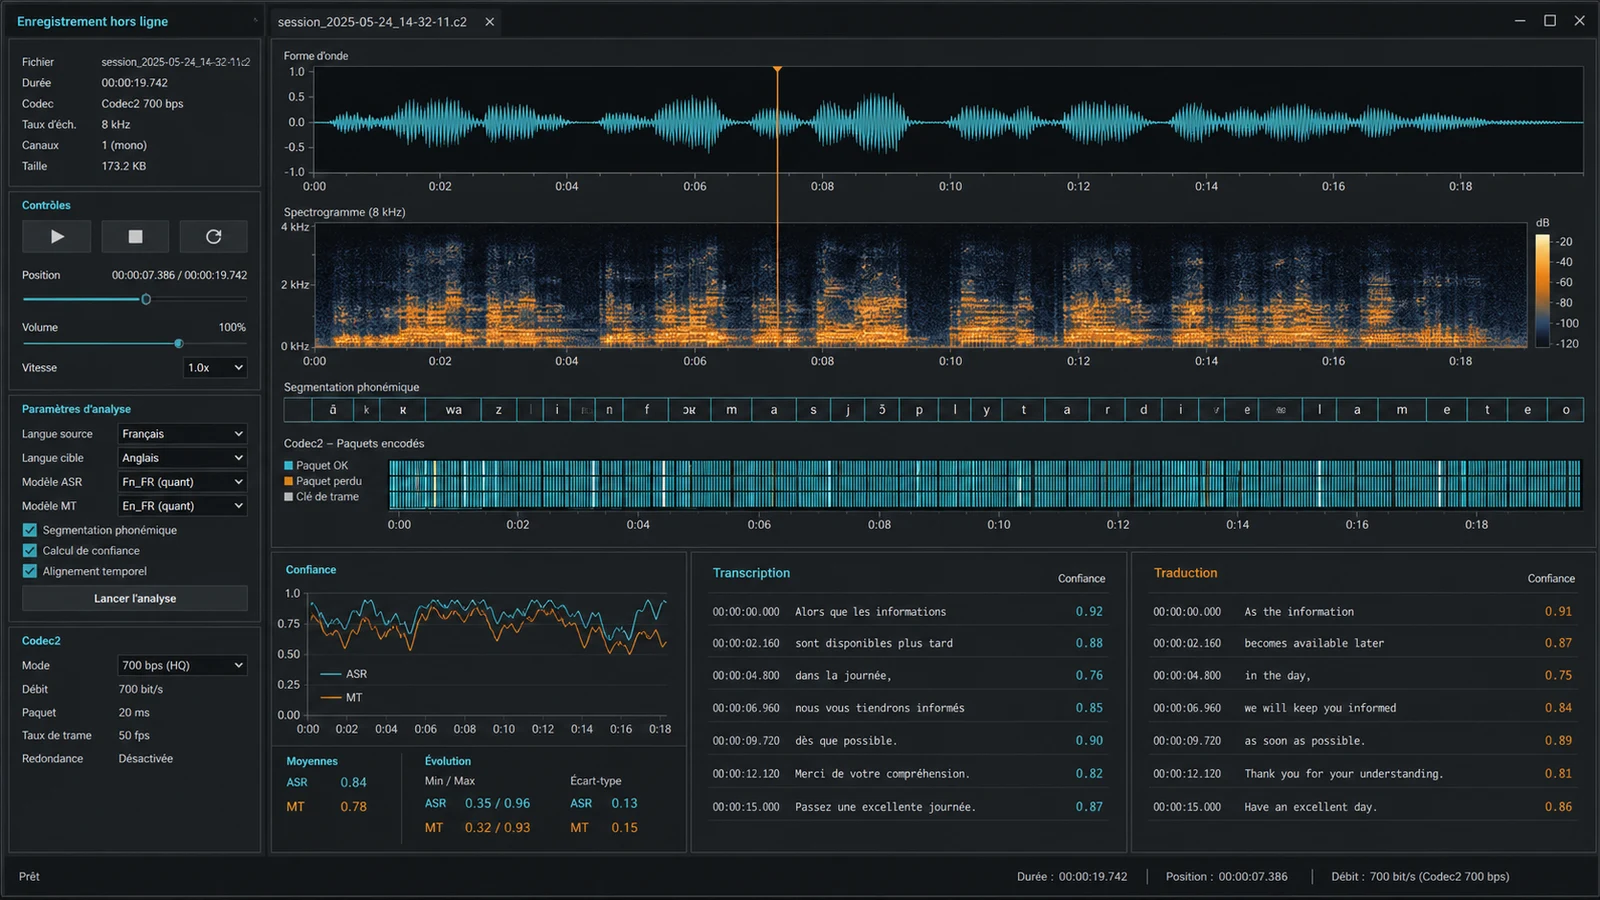Open the Modèle MT dropdown
This screenshot has height=900, width=1600.
(182, 506)
